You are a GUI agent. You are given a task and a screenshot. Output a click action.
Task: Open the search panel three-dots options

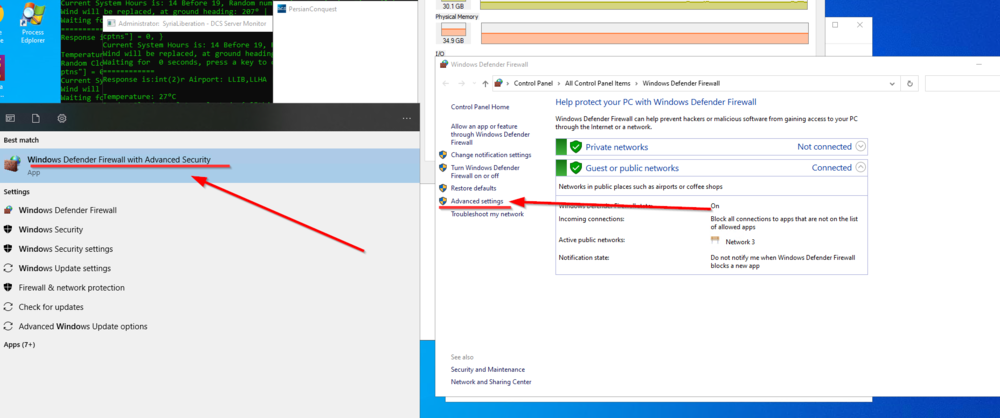click(x=407, y=118)
